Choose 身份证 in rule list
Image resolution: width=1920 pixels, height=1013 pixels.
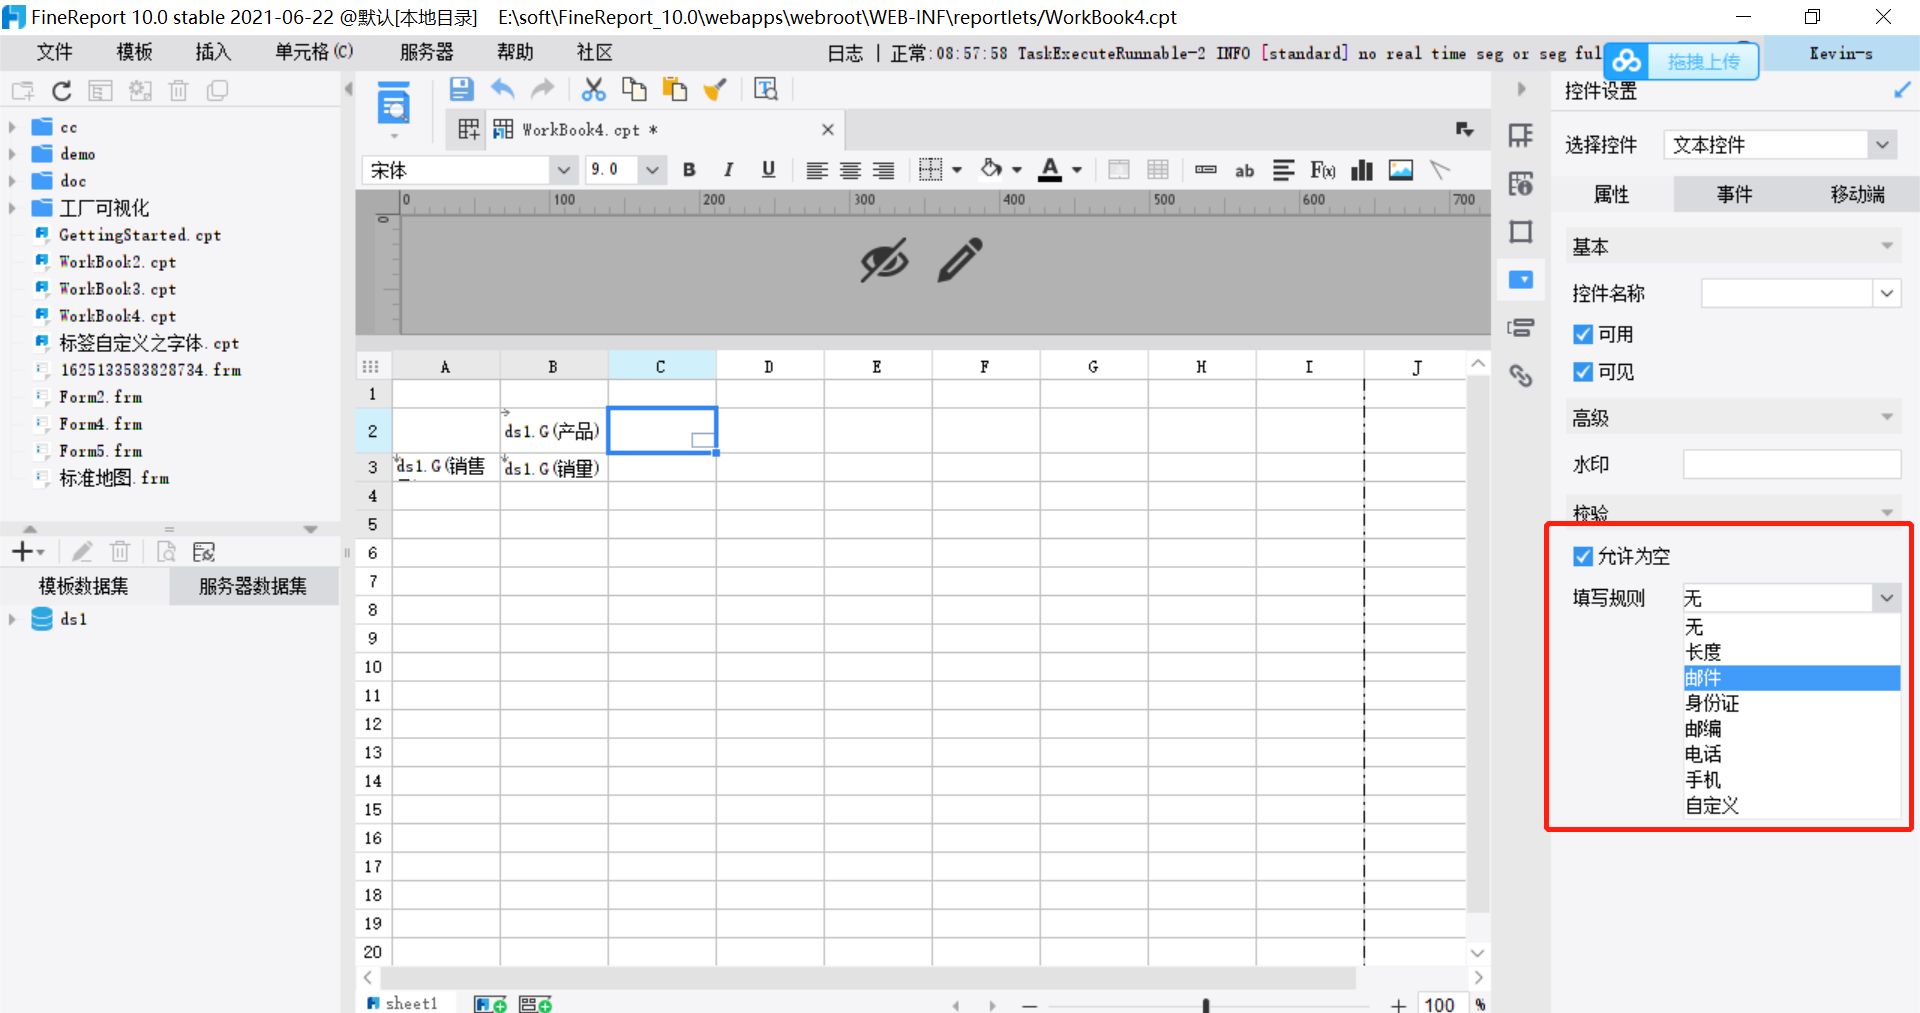coord(1791,703)
